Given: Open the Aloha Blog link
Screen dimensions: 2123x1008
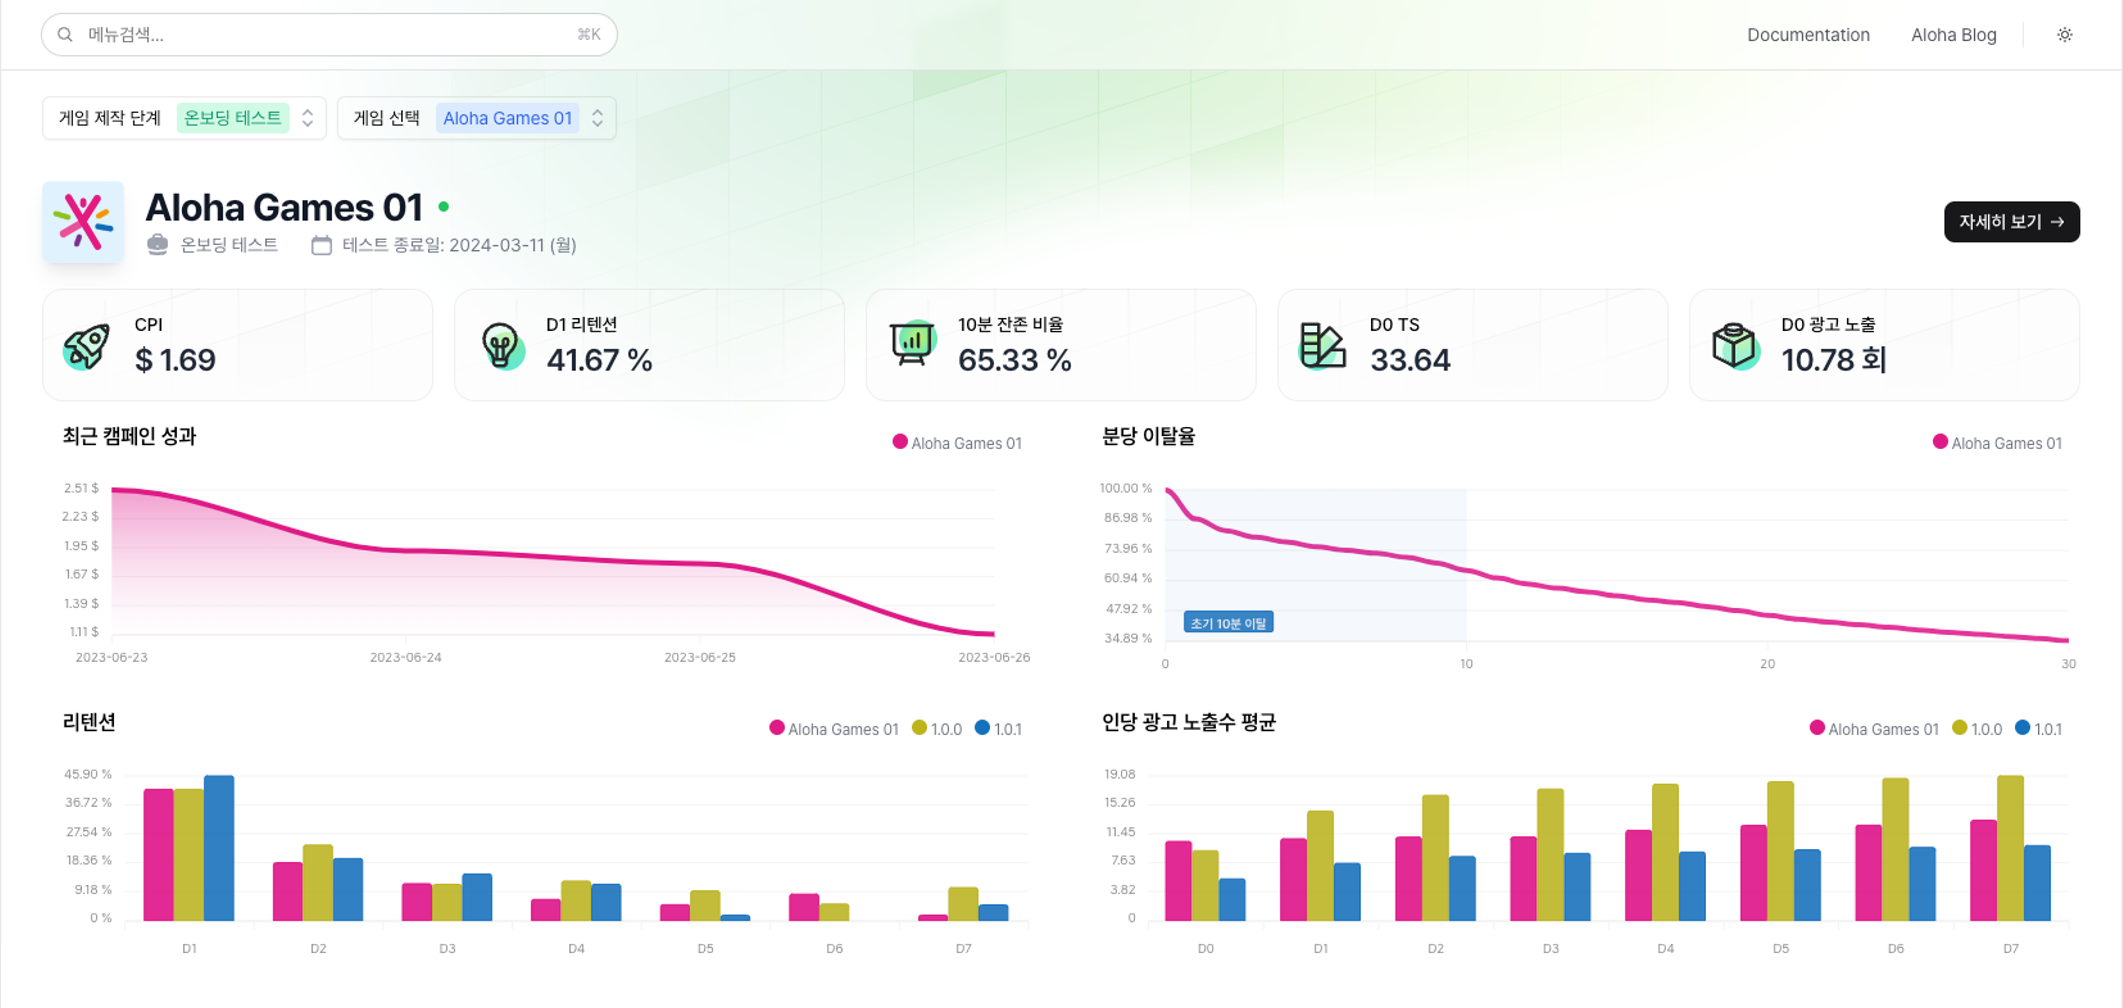Looking at the screenshot, I should (x=1953, y=35).
